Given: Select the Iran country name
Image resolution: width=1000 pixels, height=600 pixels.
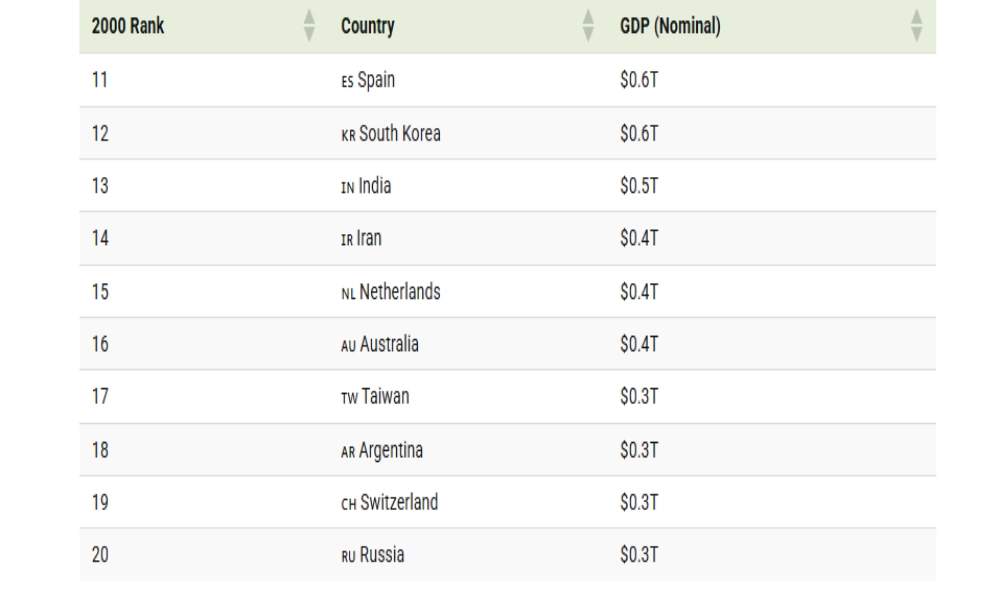Looking at the screenshot, I should coord(375,240).
